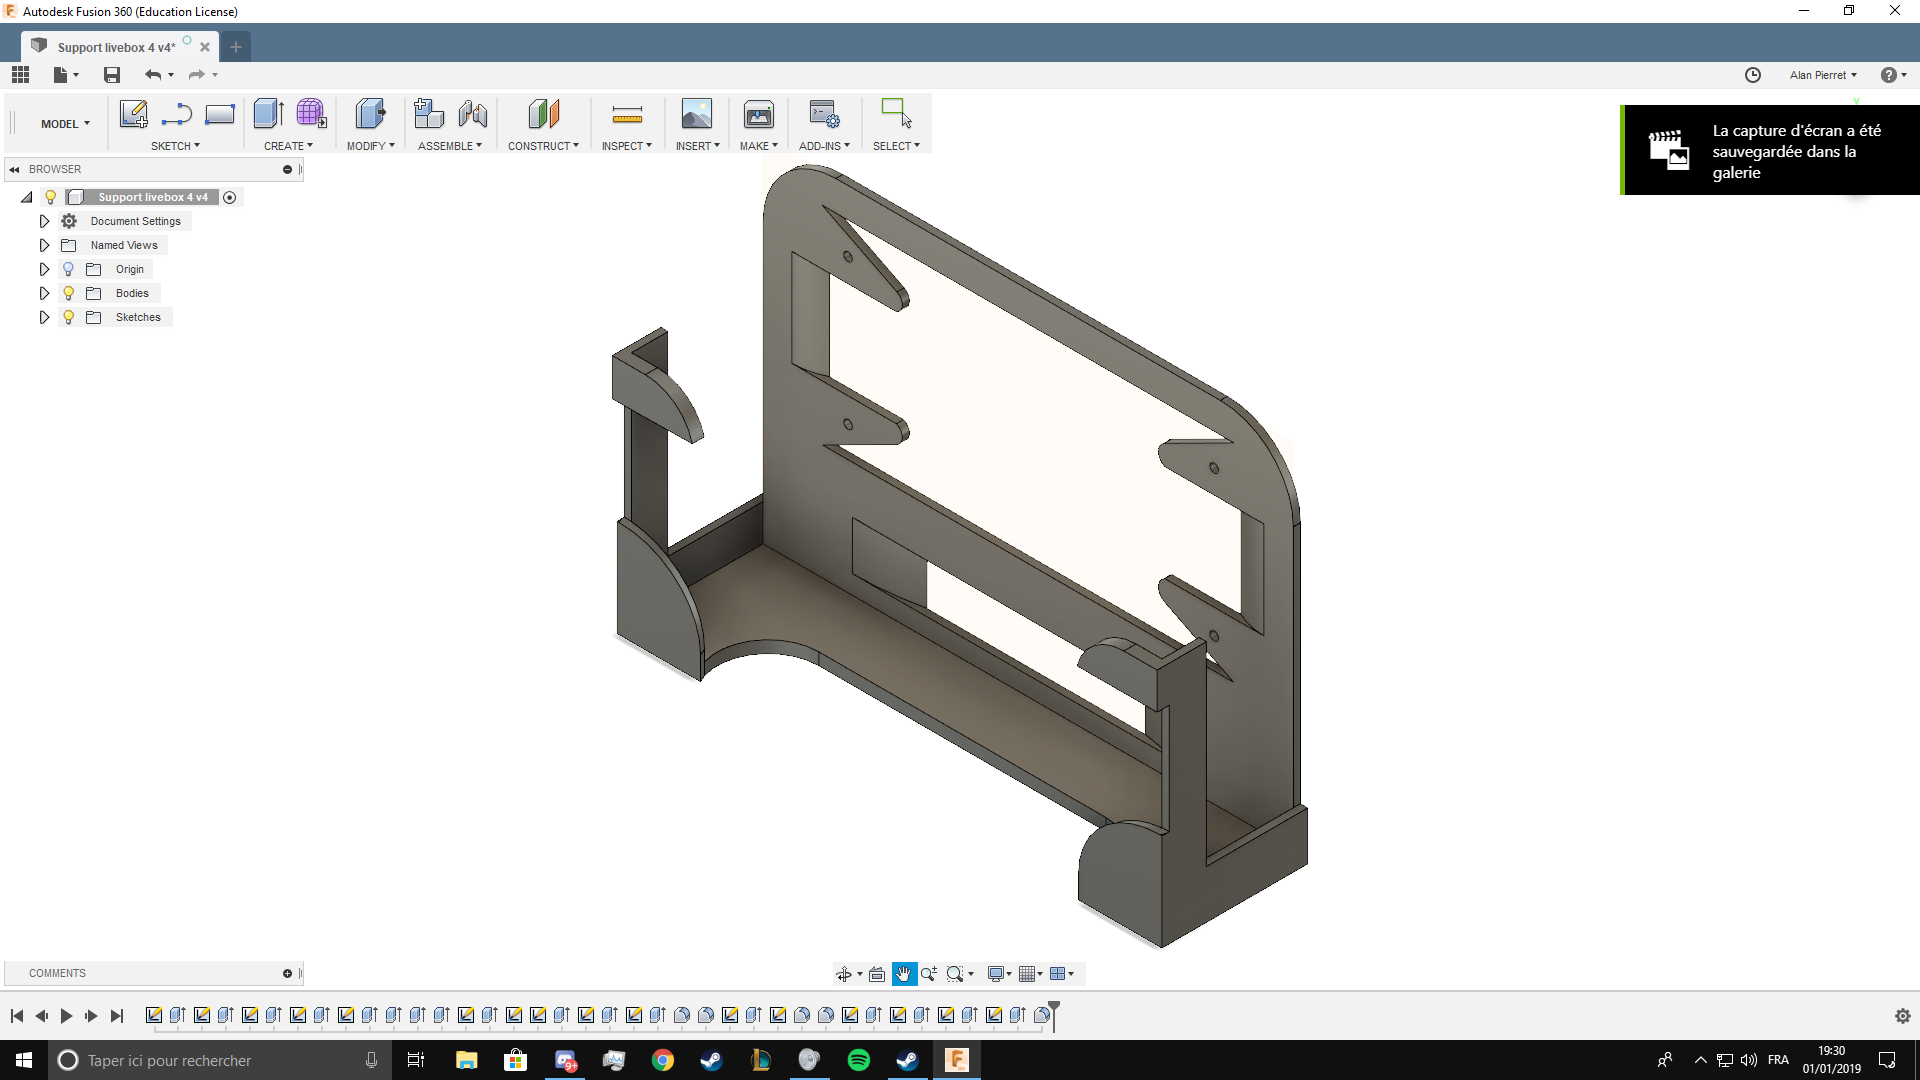Expand the Named Views node

[x=44, y=245]
